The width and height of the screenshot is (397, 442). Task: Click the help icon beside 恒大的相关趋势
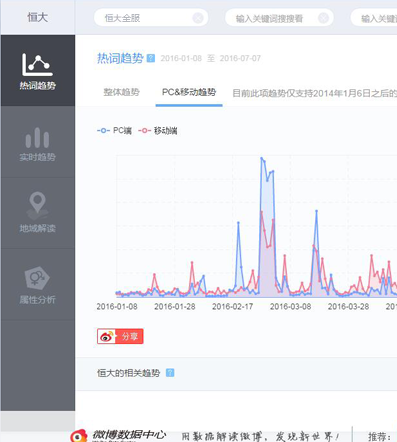coord(170,373)
